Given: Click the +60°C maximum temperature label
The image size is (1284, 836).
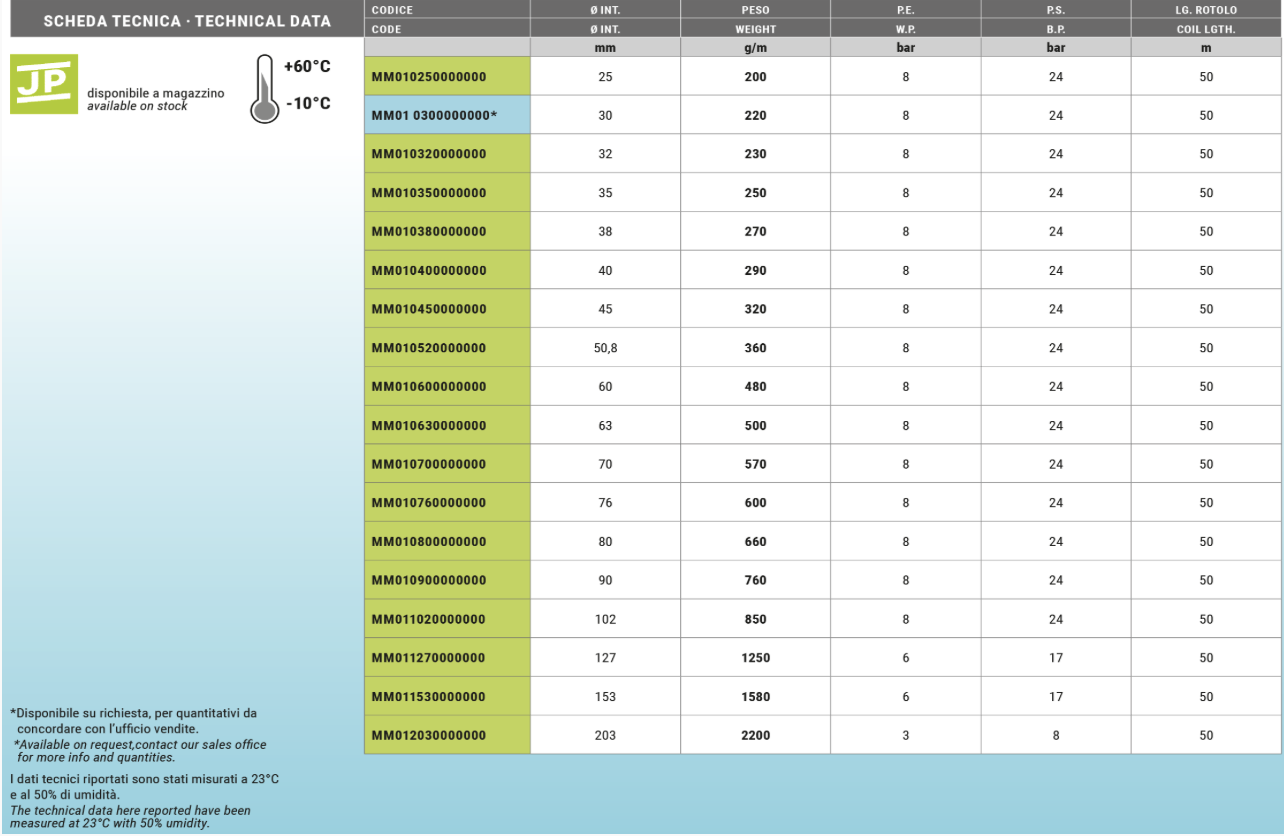Looking at the screenshot, I should (307, 67).
